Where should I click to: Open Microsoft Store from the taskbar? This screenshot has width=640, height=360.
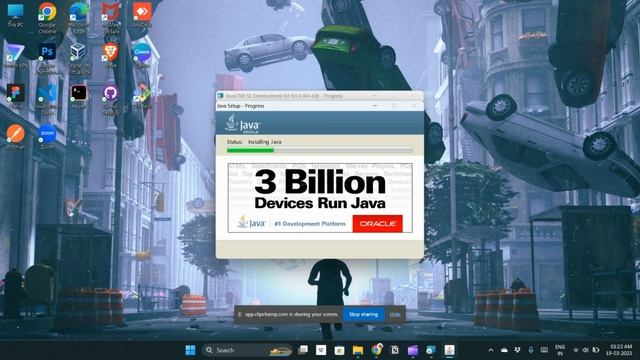tap(339, 350)
